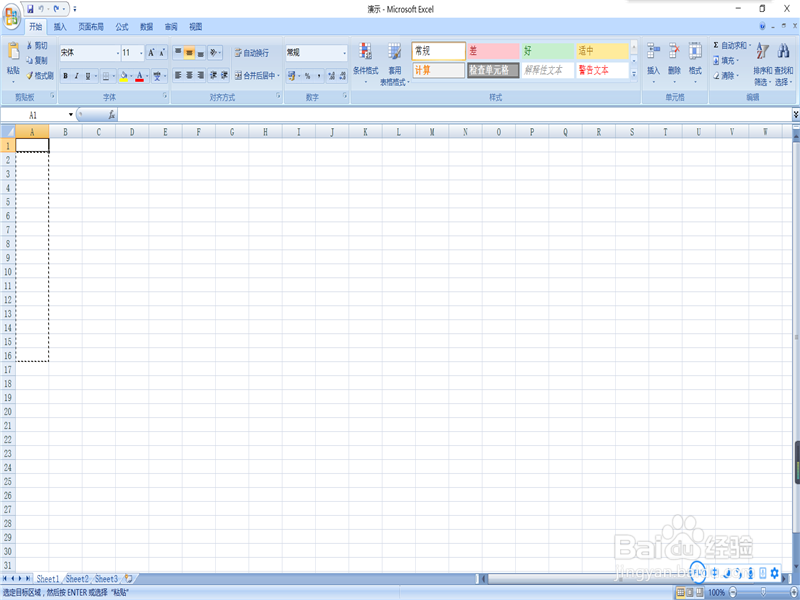Increase indent in alignment group
The image size is (800, 600).
(x=224, y=75)
